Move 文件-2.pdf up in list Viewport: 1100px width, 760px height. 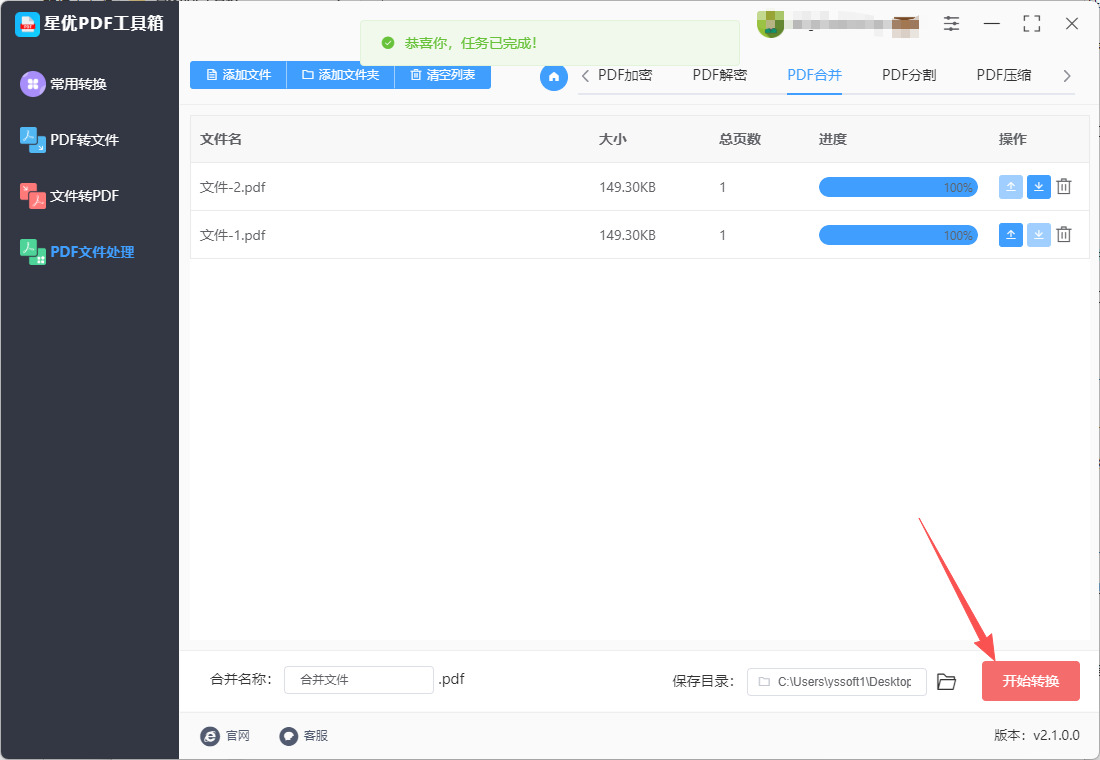[1010, 187]
